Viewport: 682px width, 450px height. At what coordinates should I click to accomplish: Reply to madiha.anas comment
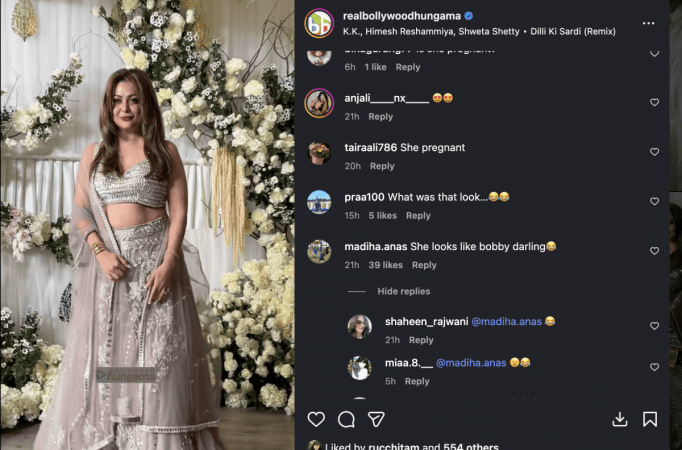pyautogui.click(x=424, y=265)
